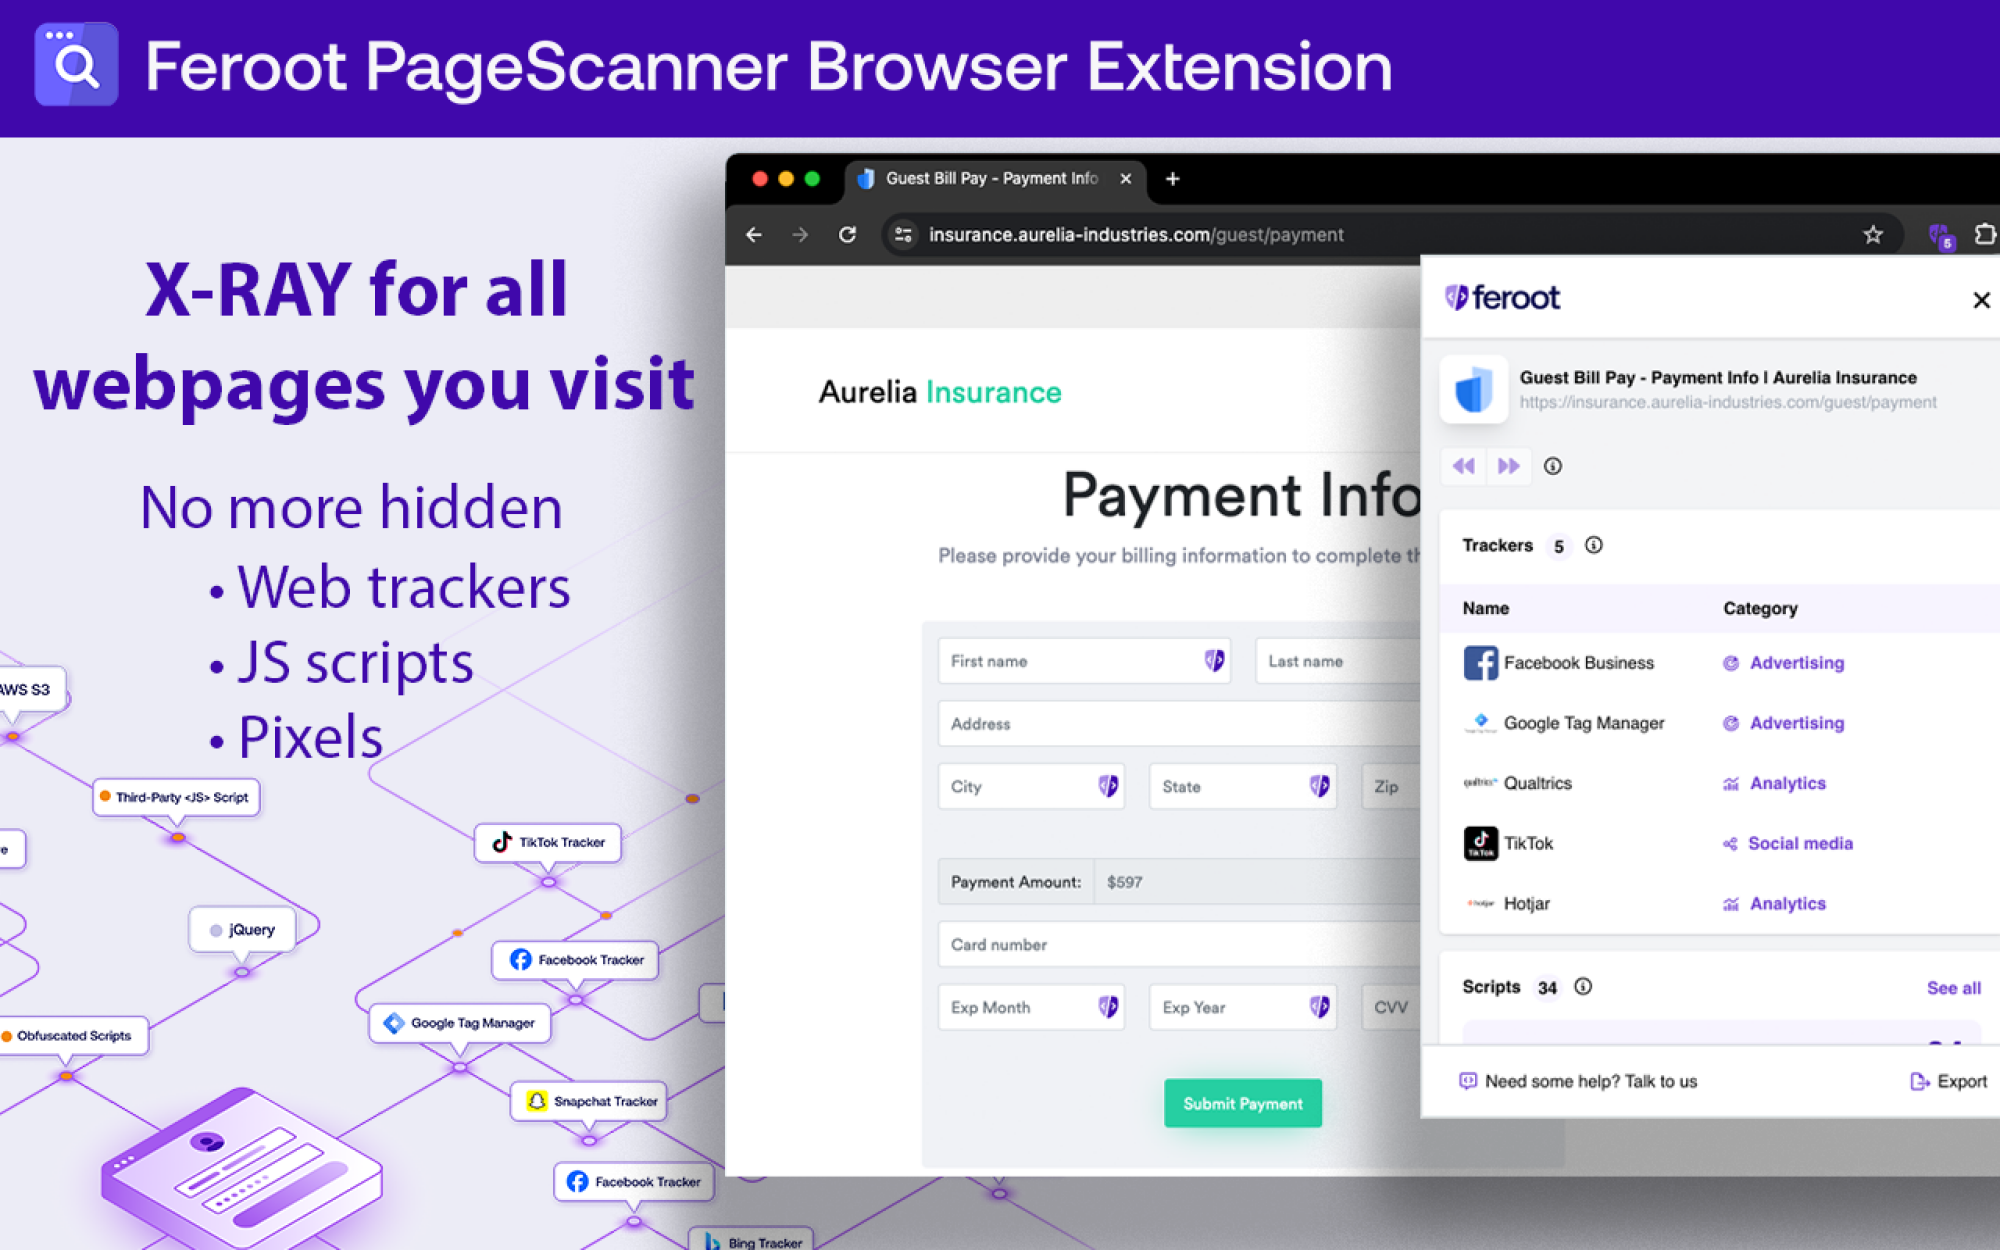Click the Advertising category label for Facebook Business
Viewport: 2000px width, 1250px height.
(1797, 662)
